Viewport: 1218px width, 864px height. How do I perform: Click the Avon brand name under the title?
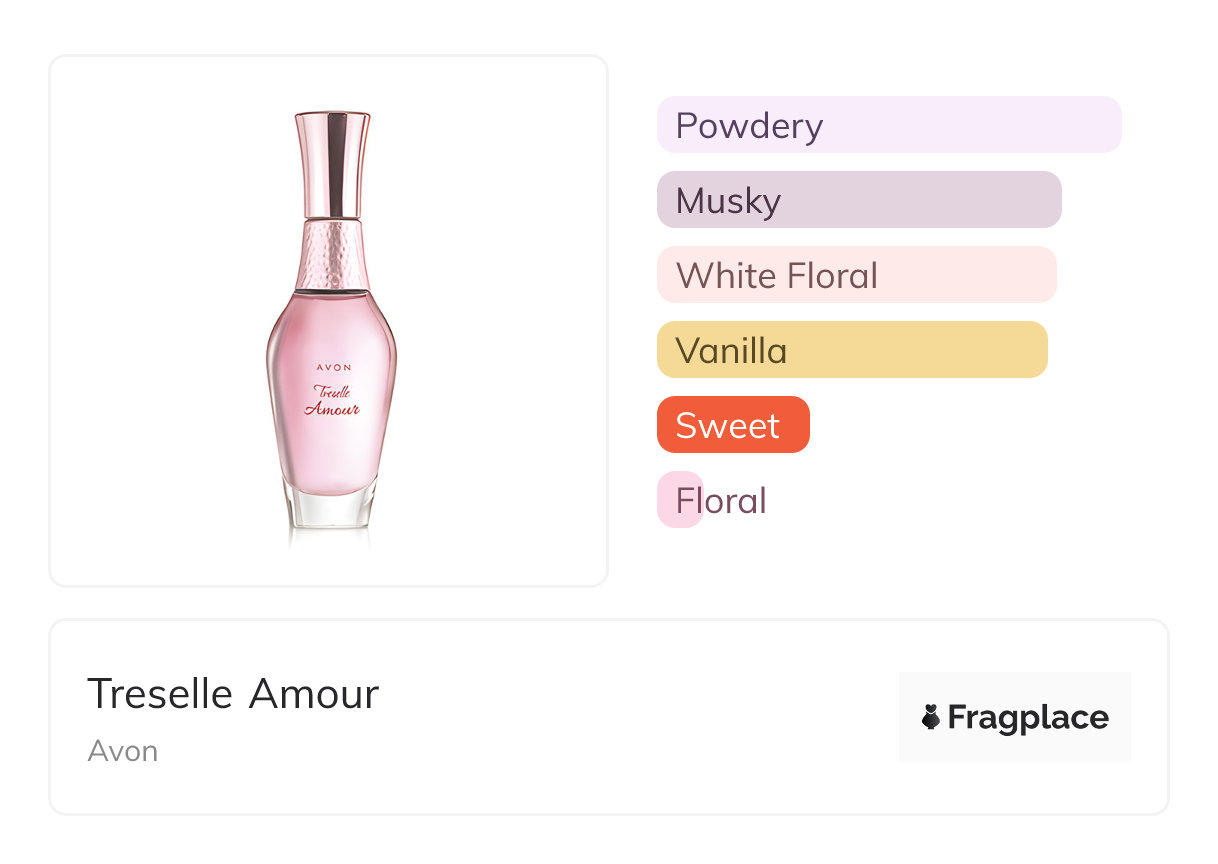pyautogui.click(x=122, y=751)
